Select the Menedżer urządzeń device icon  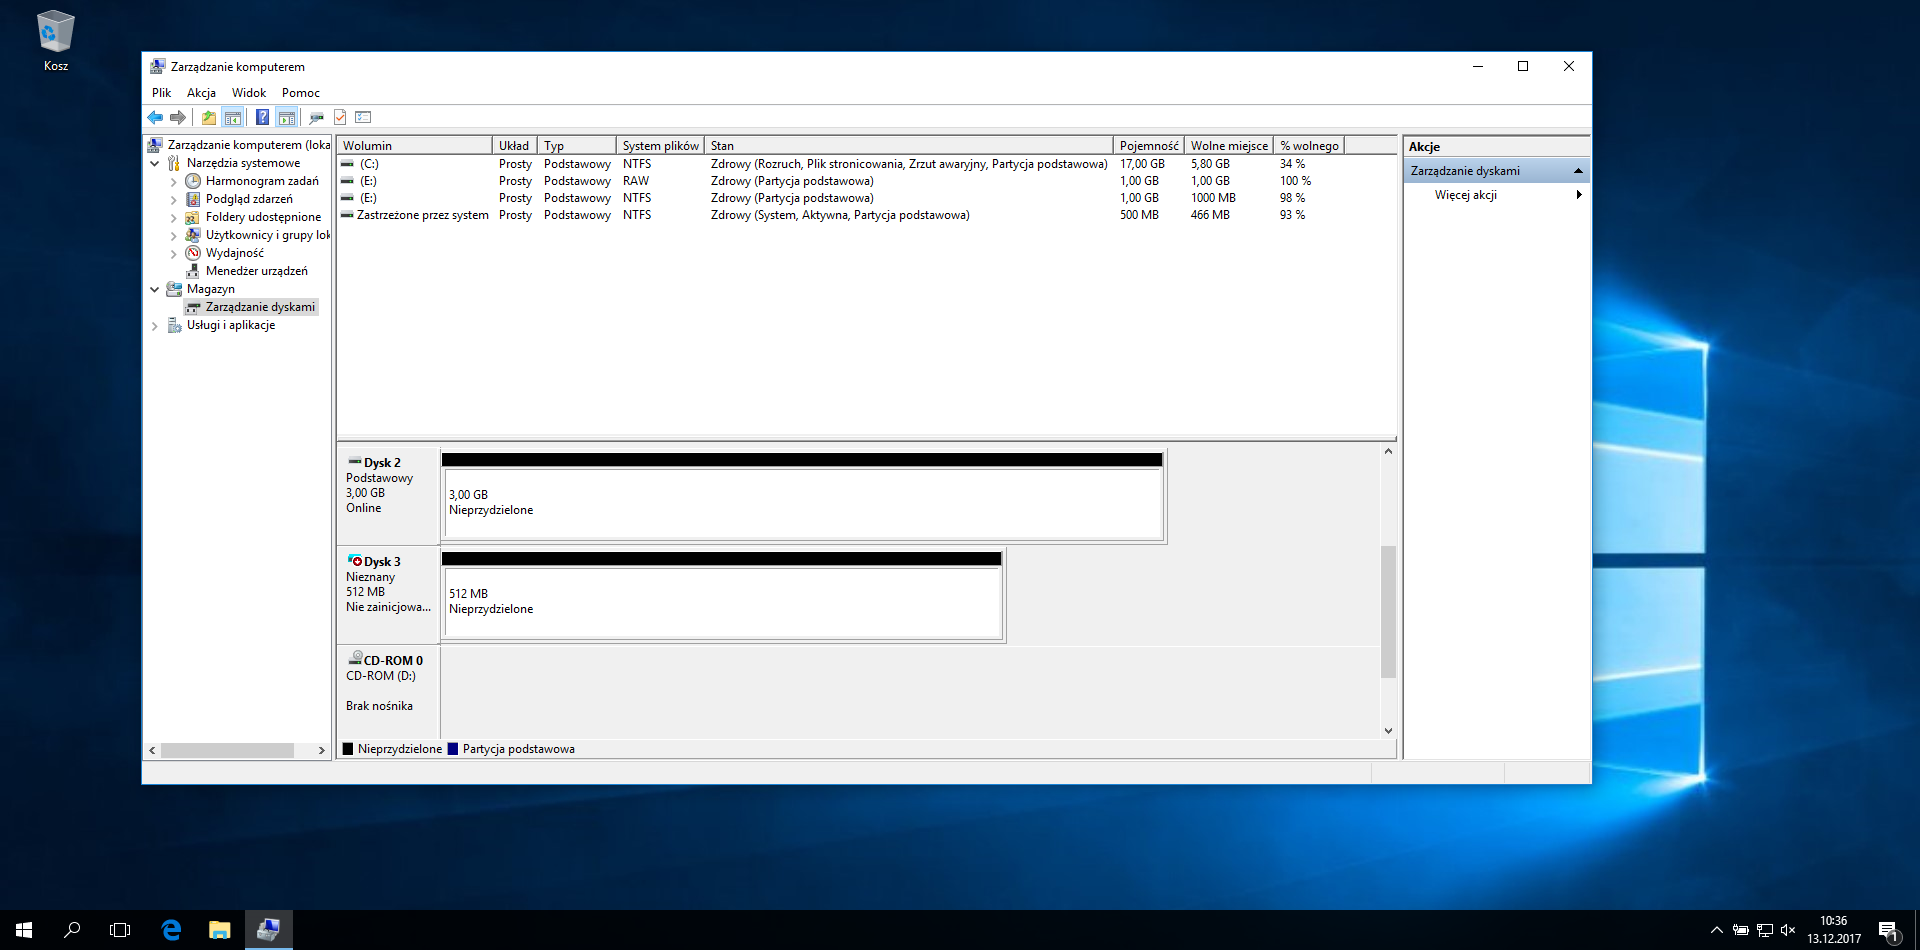pos(193,271)
